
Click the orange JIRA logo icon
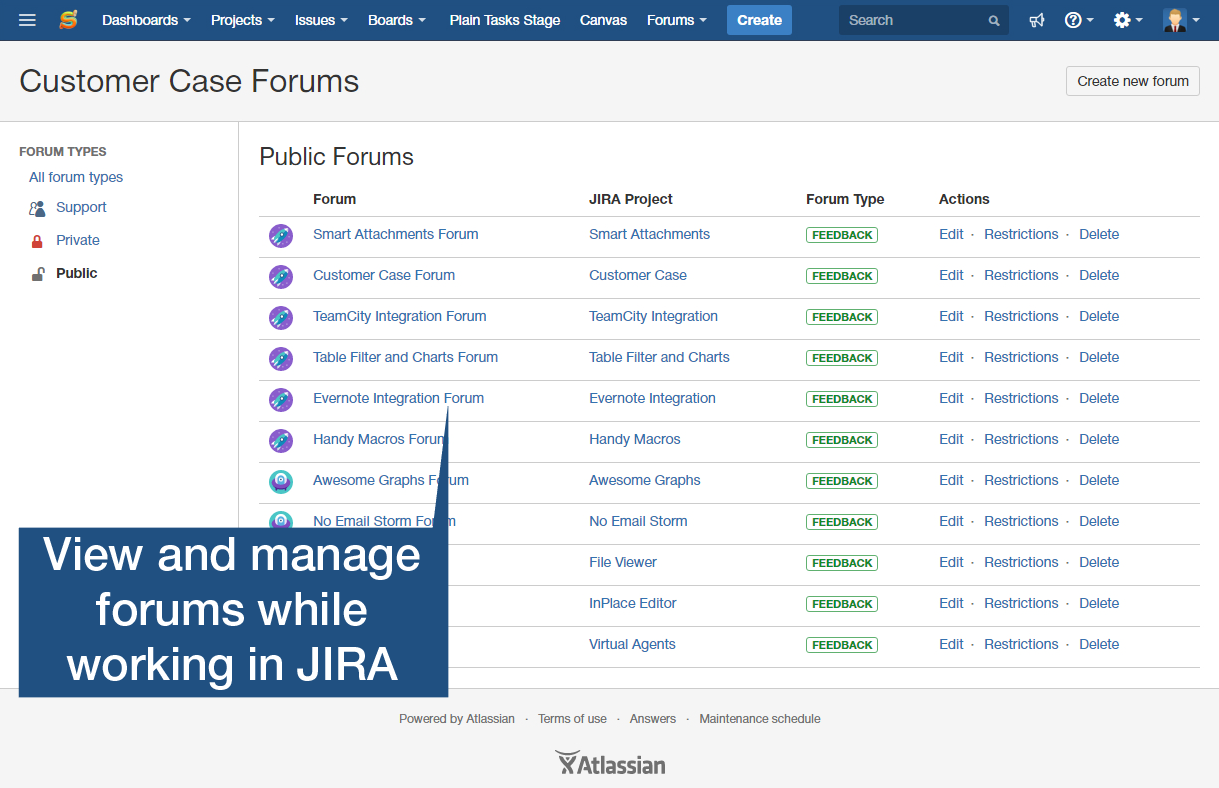[x=68, y=20]
